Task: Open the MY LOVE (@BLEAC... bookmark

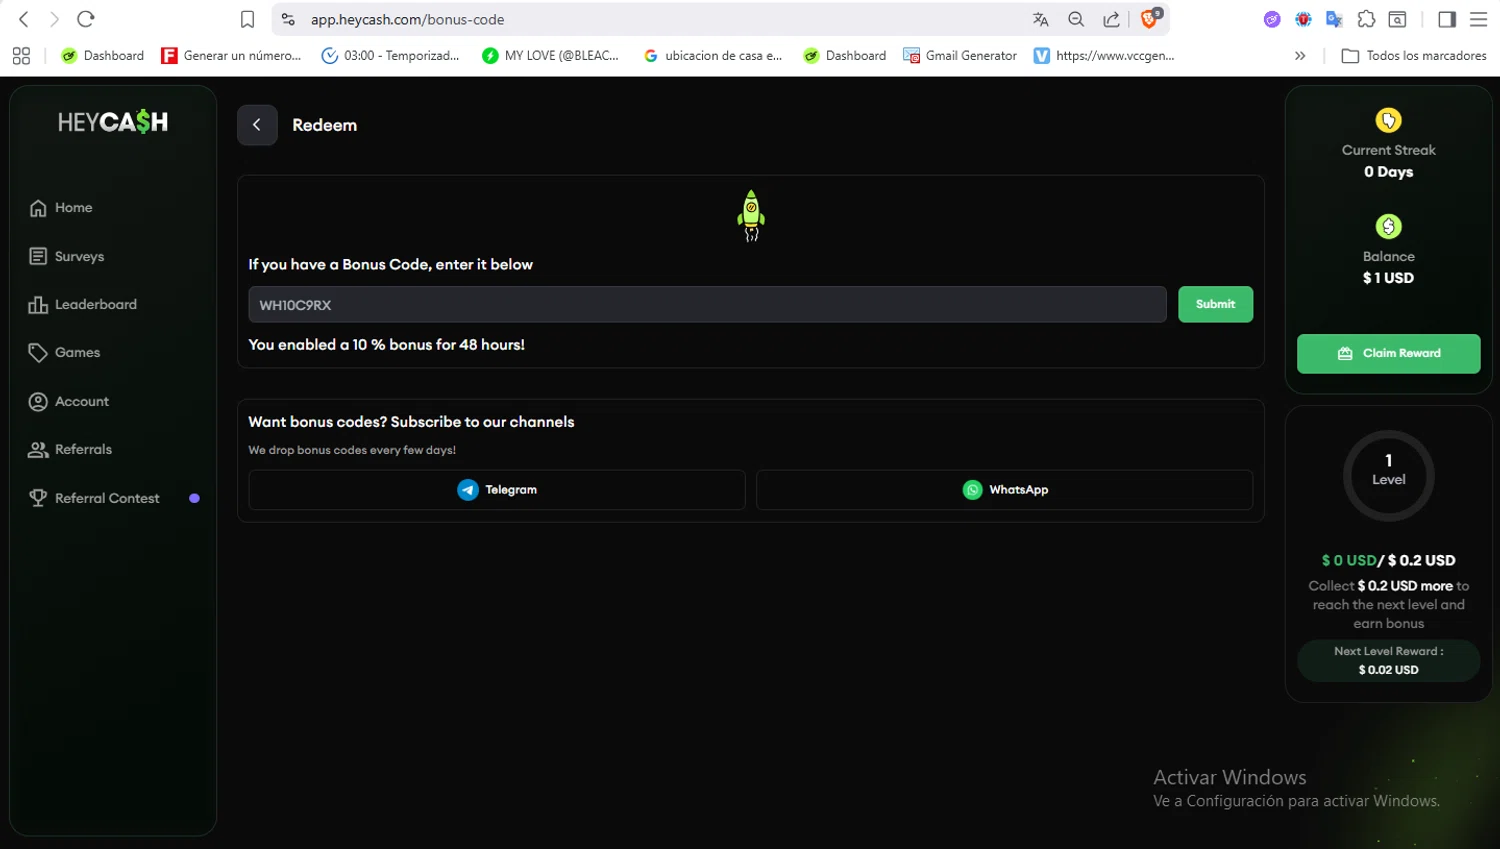Action: point(551,56)
